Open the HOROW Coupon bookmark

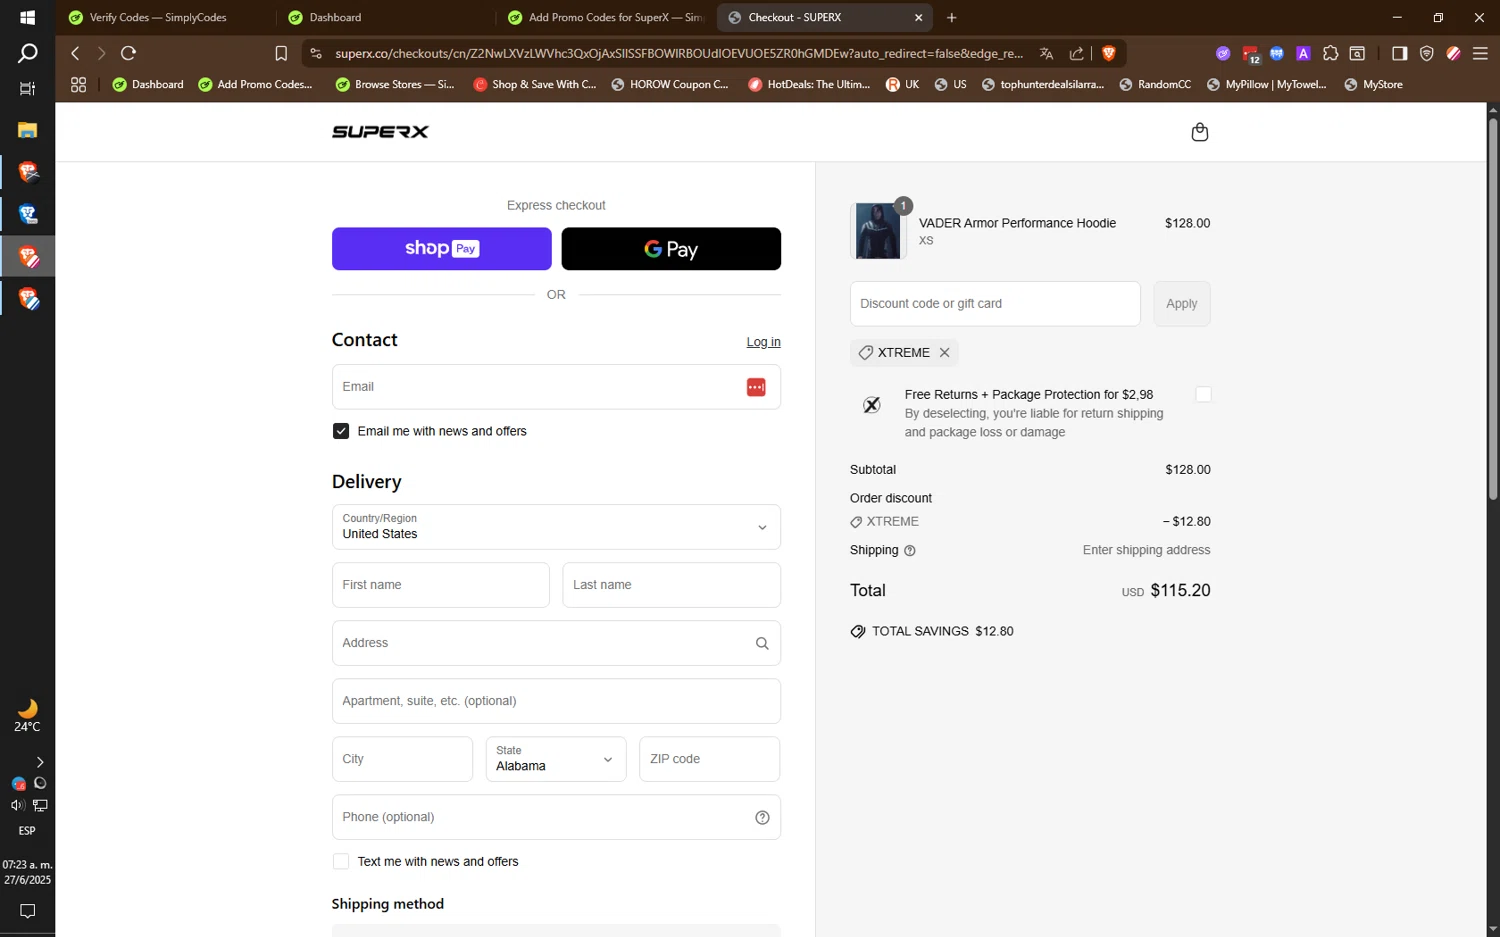coord(670,85)
